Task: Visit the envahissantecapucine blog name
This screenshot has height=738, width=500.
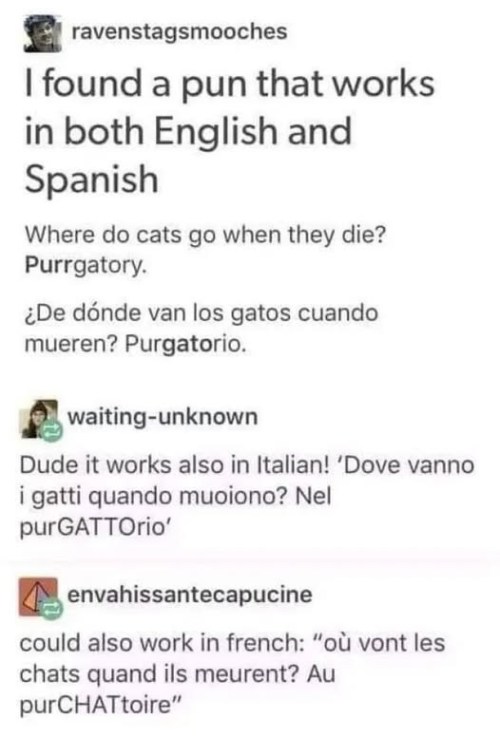Action: coord(190,594)
